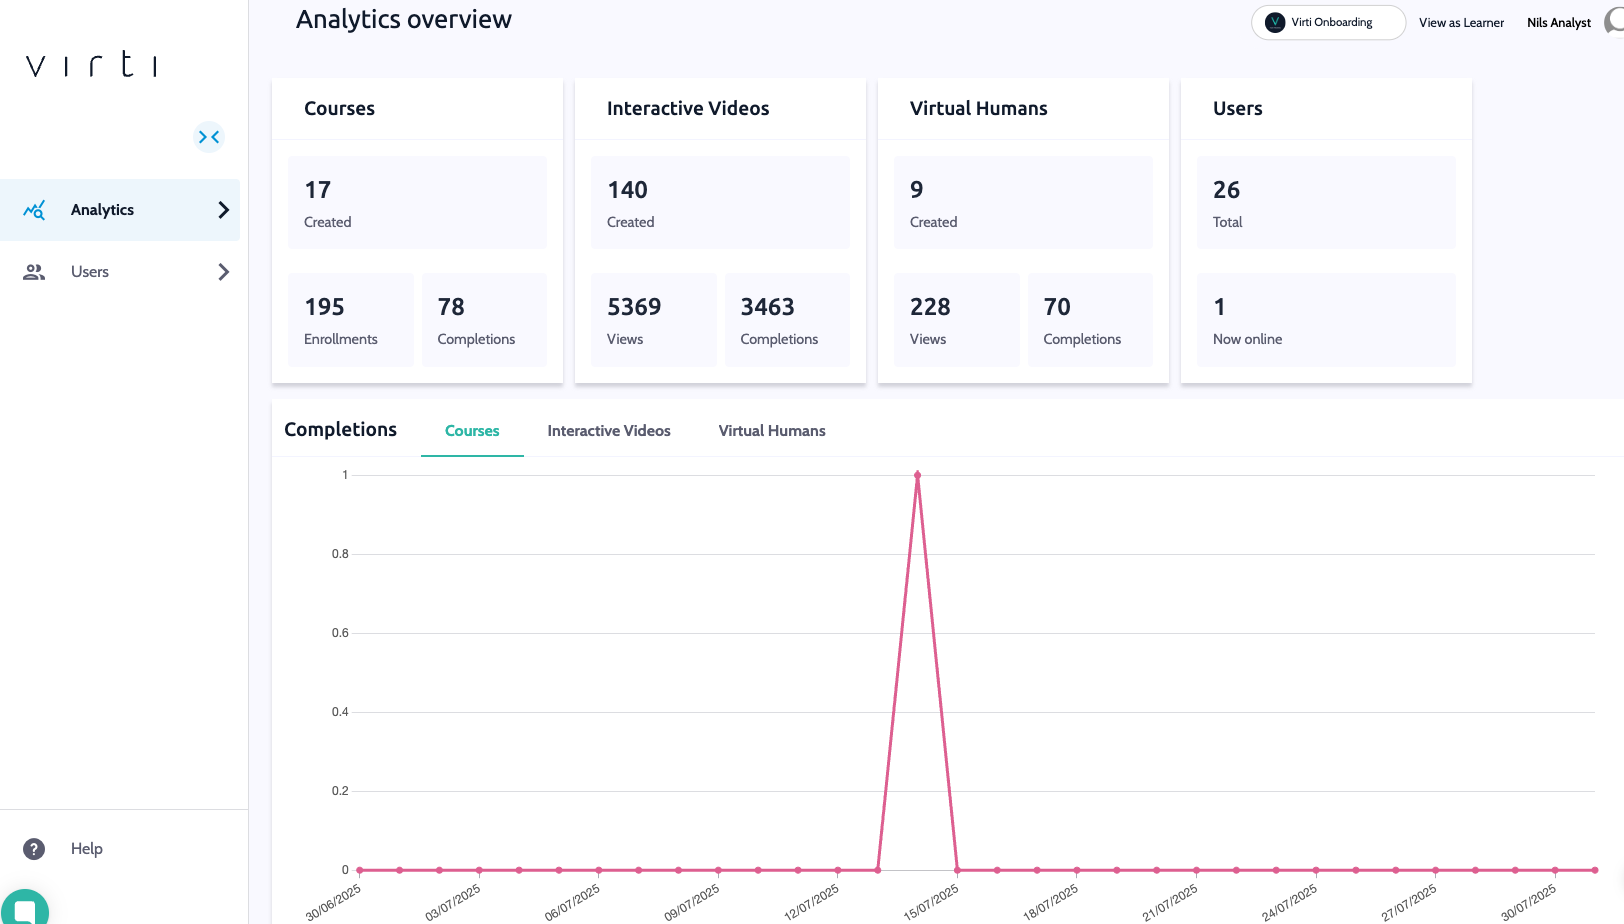Click the peak data point on chart
Screen dimensions: 1624x924
pos(917,475)
